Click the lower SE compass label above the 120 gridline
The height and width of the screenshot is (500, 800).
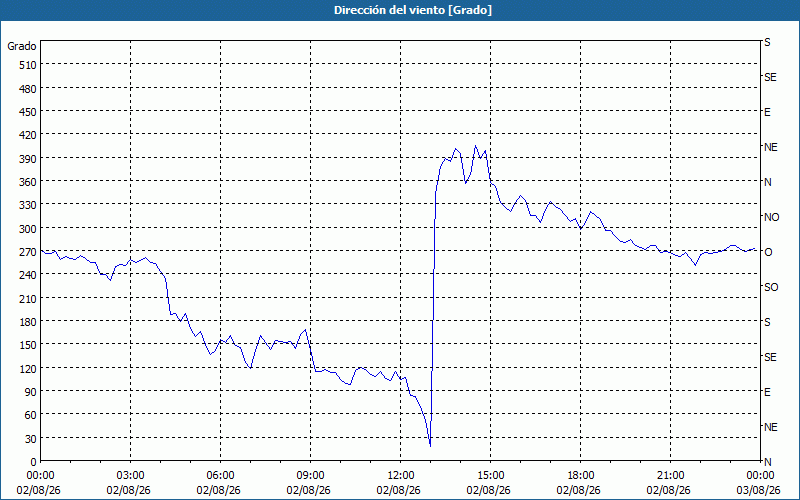(x=770, y=357)
